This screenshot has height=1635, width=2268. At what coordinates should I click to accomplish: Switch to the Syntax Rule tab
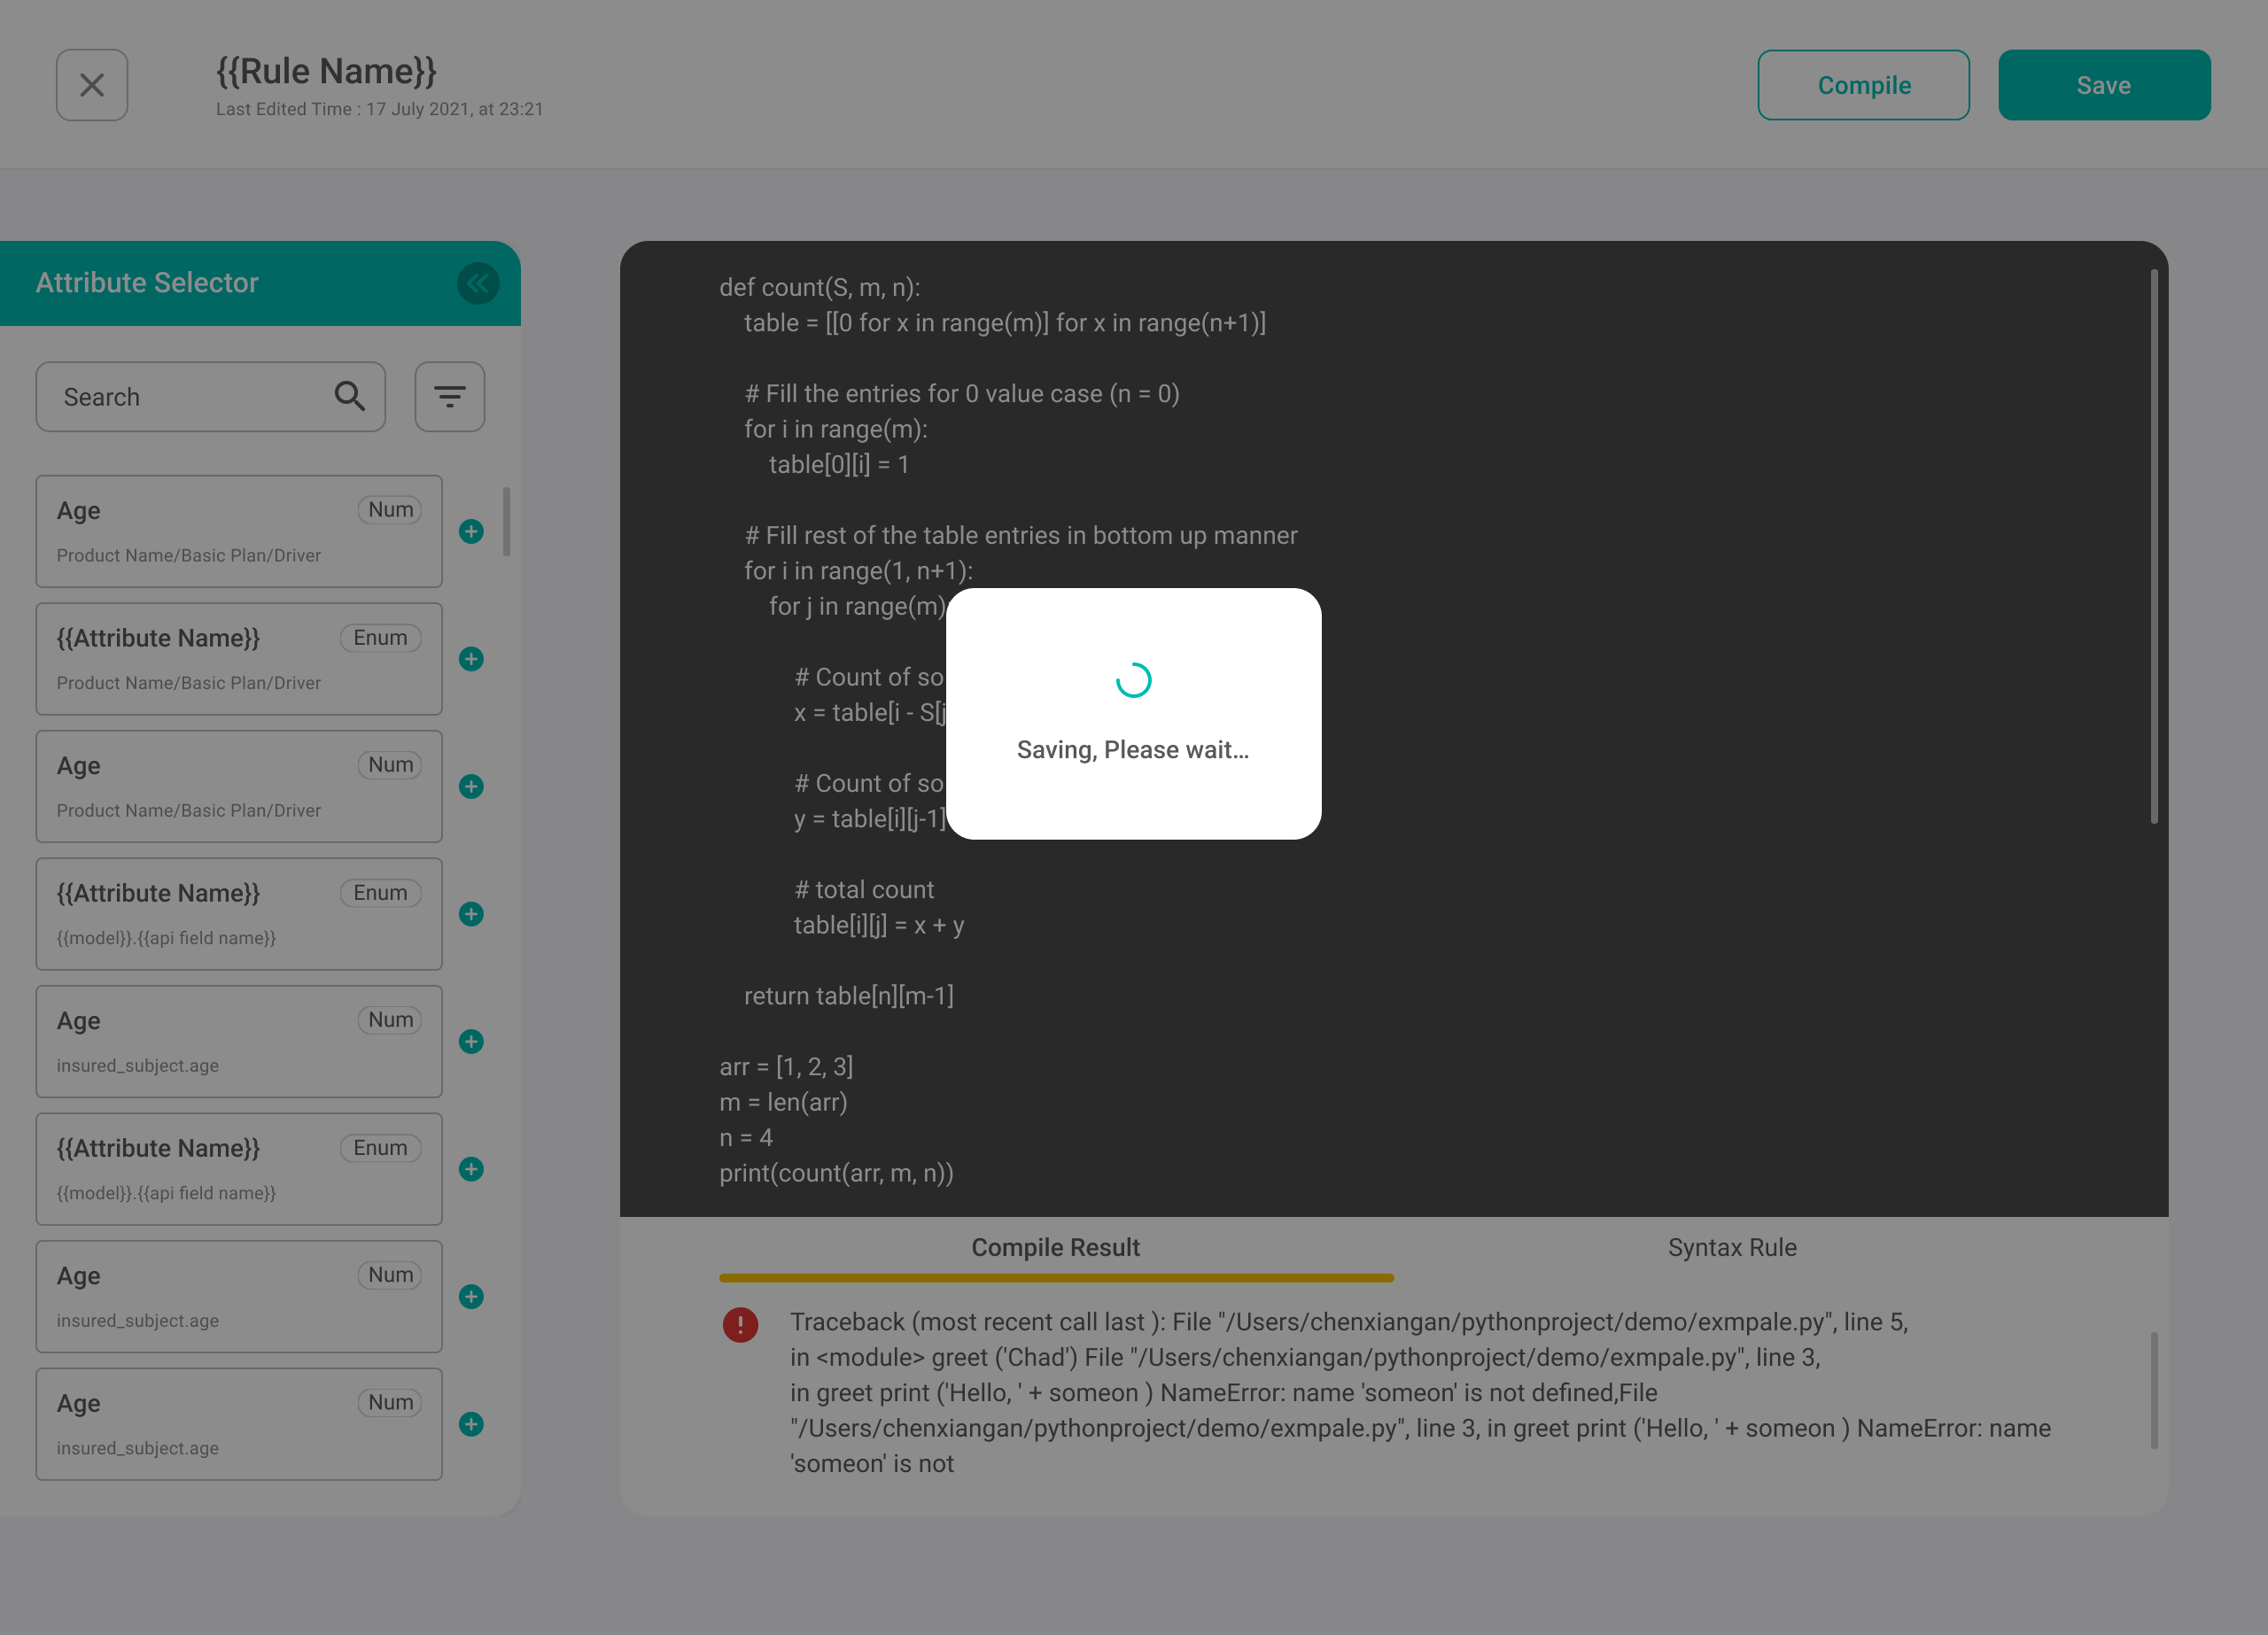click(x=1731, y=1248)
